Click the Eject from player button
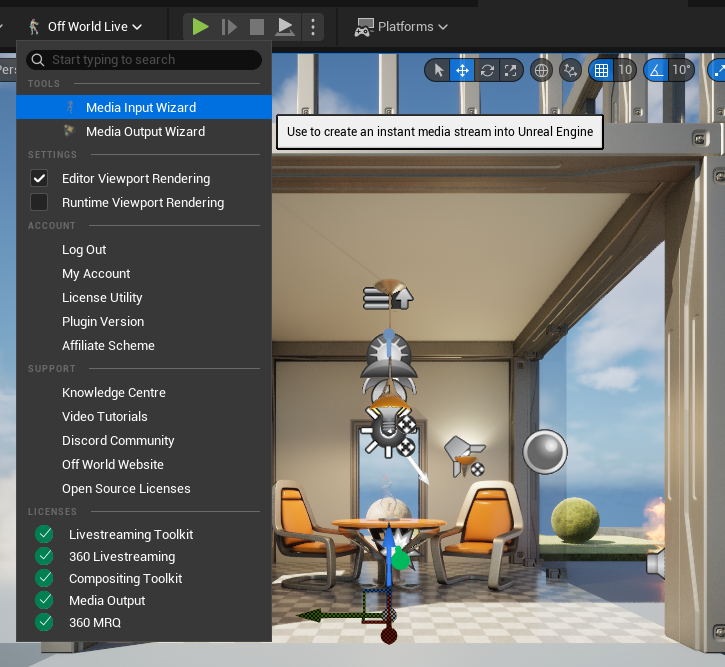The width and height of the screenshot is (725, 667). pyautogui.click(x=285, y=27)
